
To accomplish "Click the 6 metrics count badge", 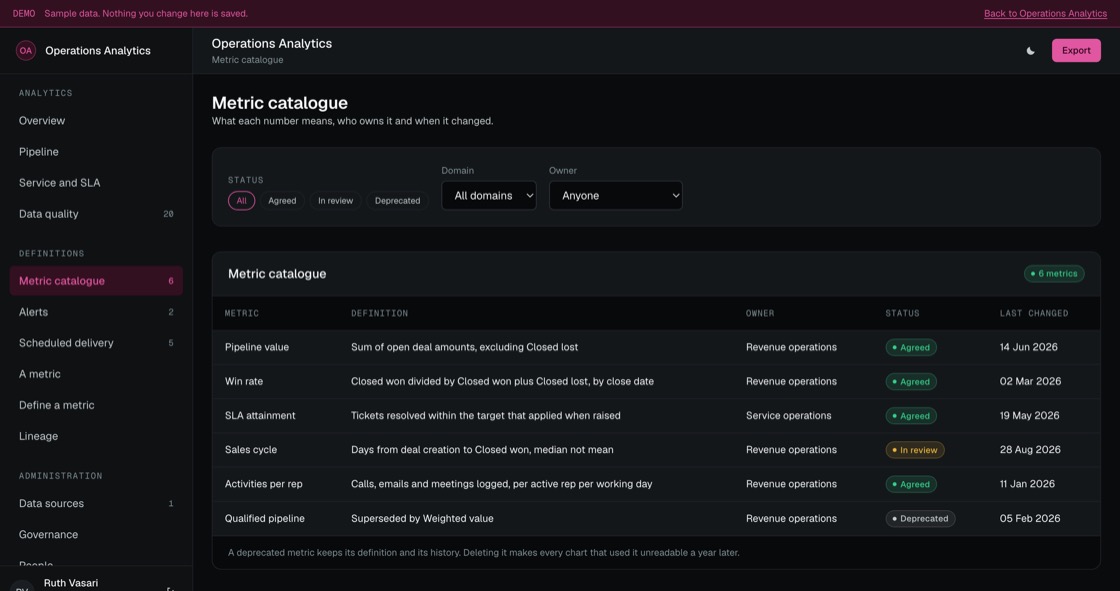I will click(x=1054, y=274).
